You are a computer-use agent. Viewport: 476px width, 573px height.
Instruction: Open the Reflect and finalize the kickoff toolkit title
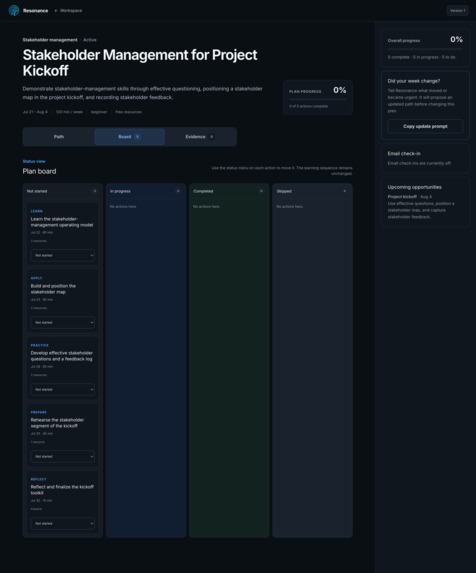point(62,490)
